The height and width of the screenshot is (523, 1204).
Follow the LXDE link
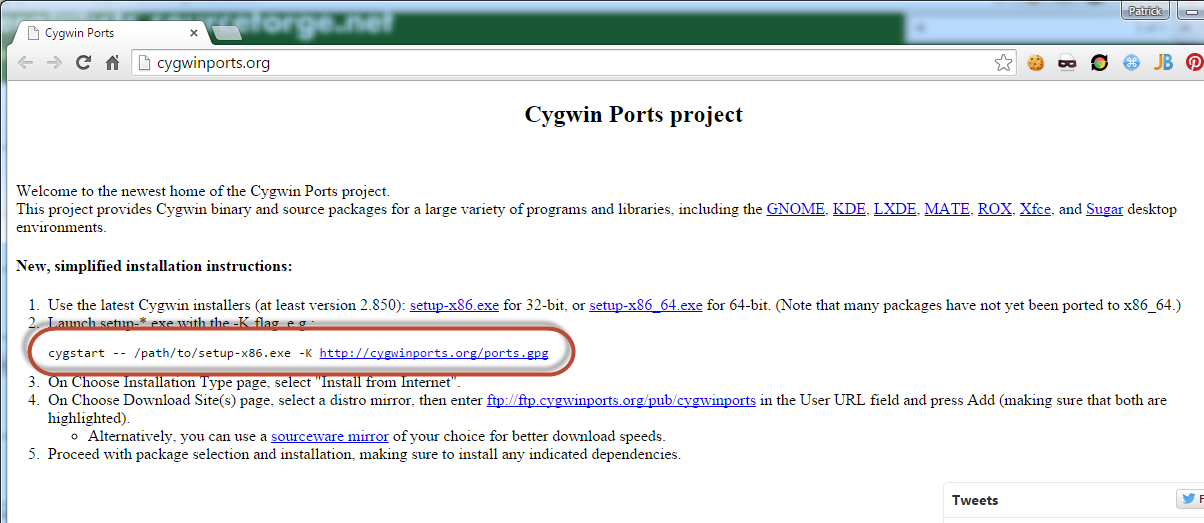click(895, 209)
